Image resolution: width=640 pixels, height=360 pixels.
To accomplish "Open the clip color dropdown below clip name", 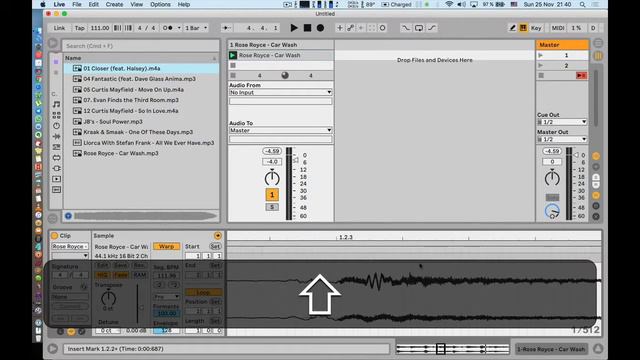I will coord(70,256).
